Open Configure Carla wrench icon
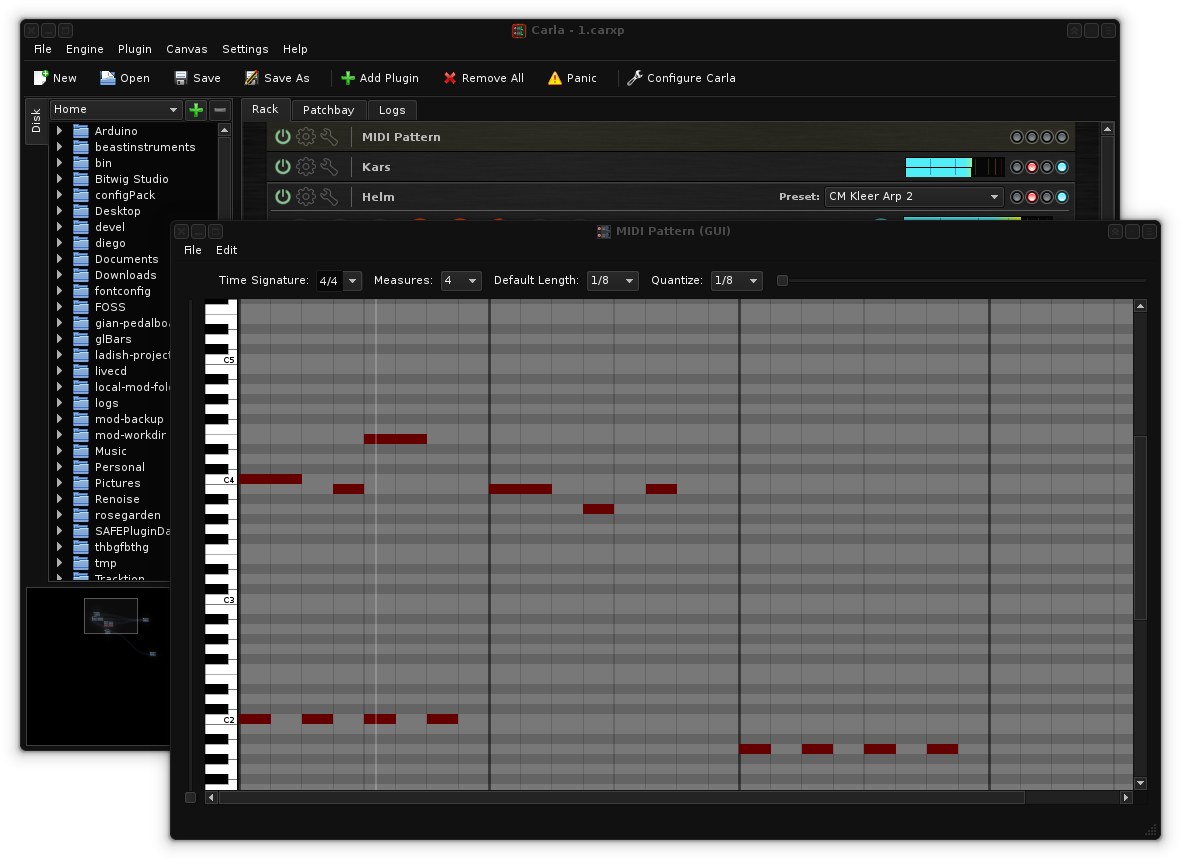The height and width of the screenshot is (861, 1181). (x=634, y=78)
